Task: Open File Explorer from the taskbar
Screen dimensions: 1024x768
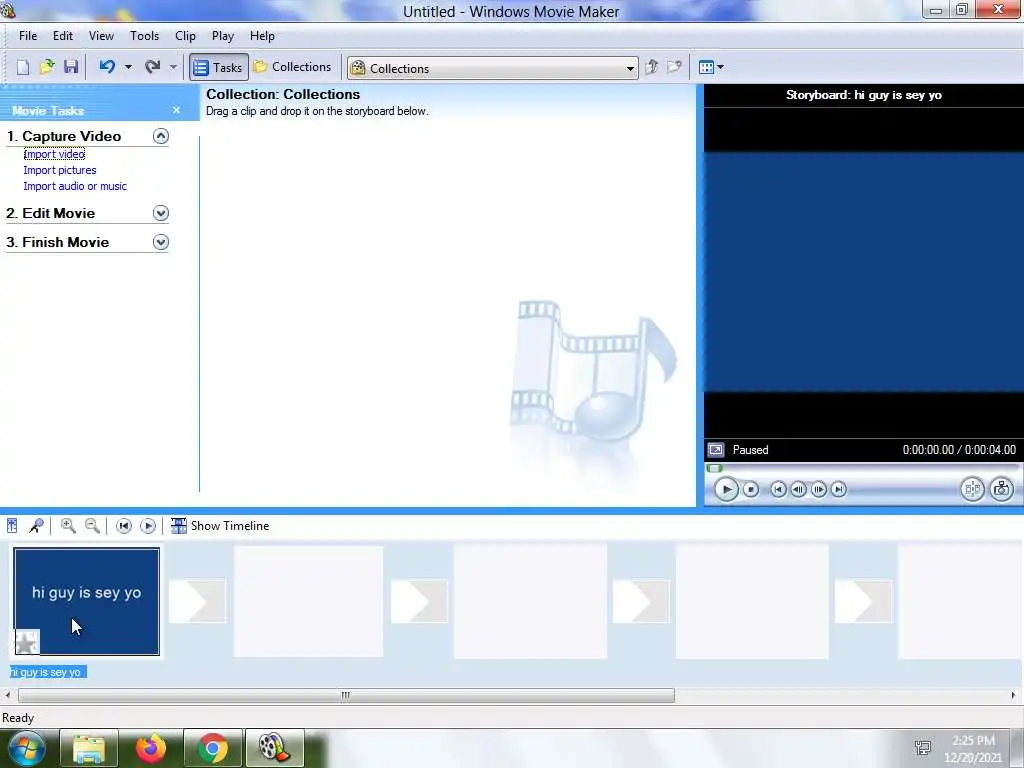Action: 89,748
